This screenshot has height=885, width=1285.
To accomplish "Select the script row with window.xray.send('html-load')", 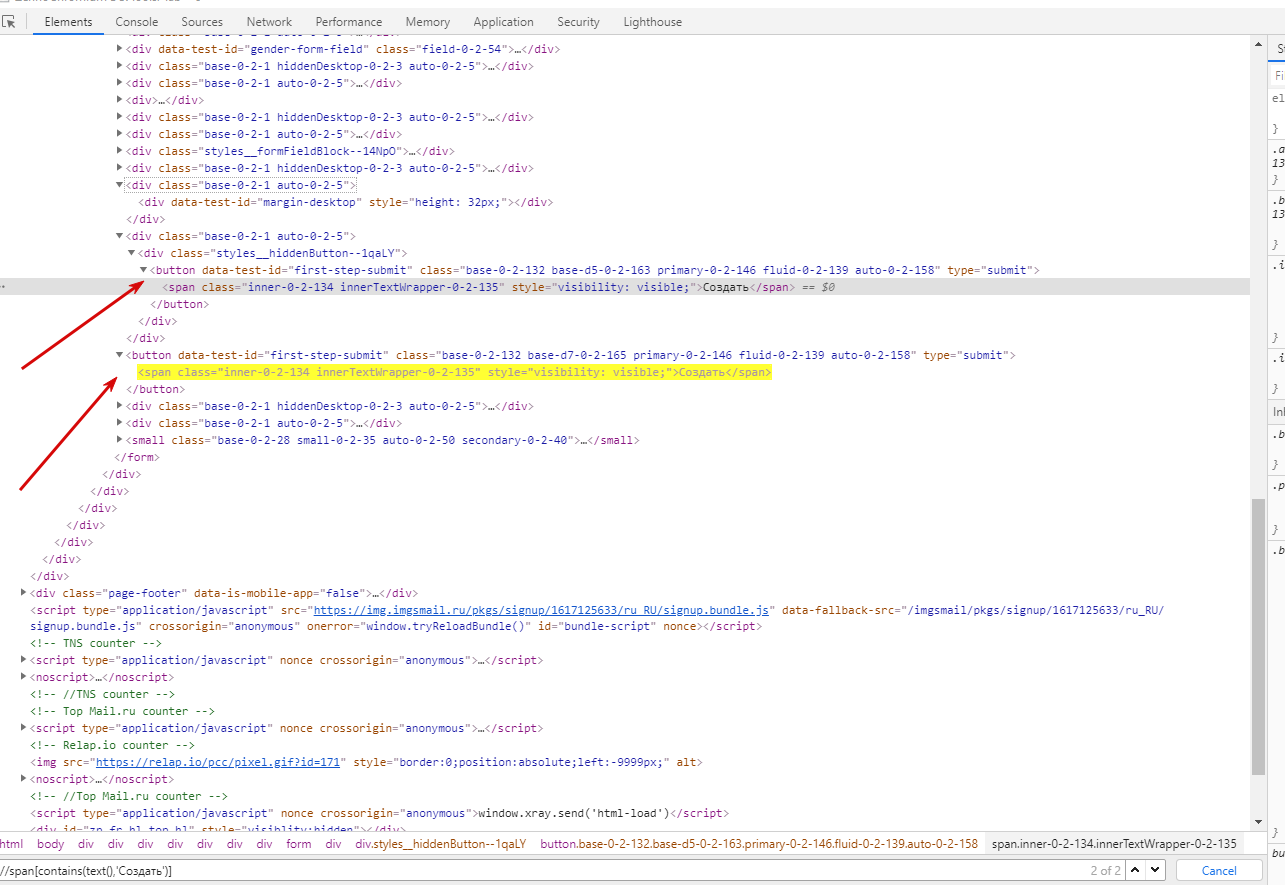I will tap(379, 813).
